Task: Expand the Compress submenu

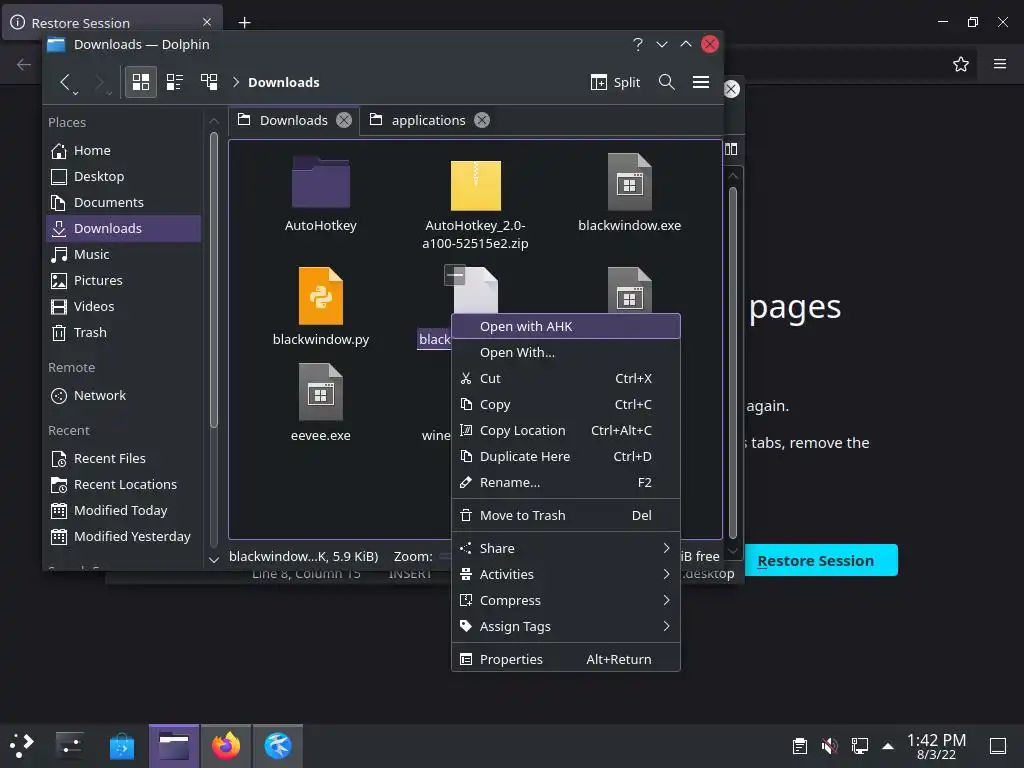Action: [x=566, y=601]
